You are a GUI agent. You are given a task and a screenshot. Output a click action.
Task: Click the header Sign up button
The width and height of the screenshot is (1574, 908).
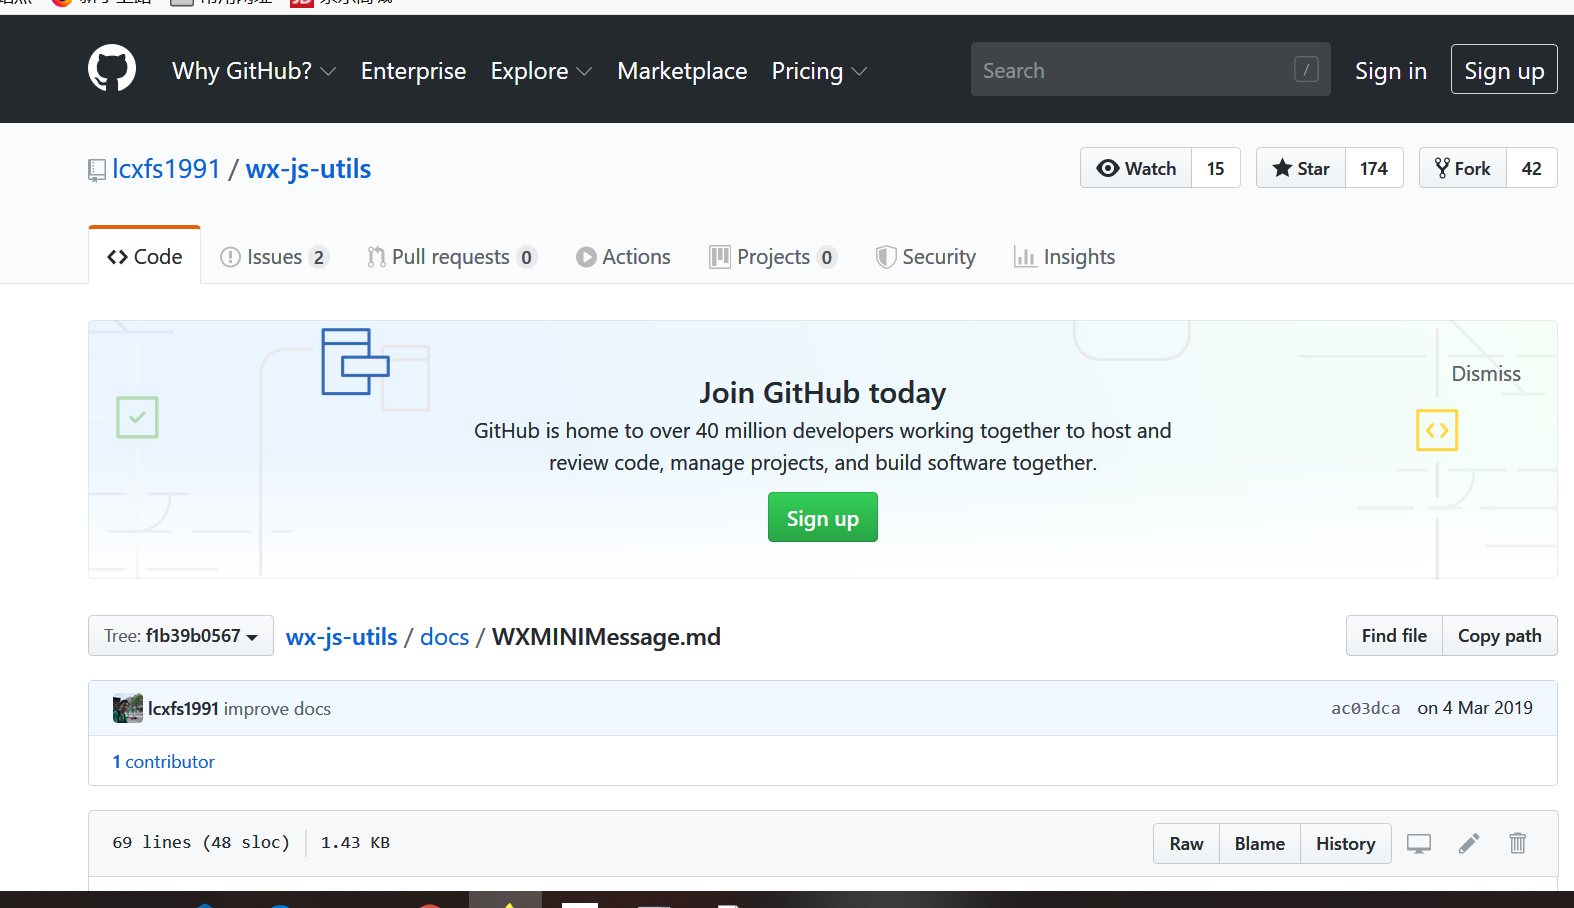[1503, 69]
